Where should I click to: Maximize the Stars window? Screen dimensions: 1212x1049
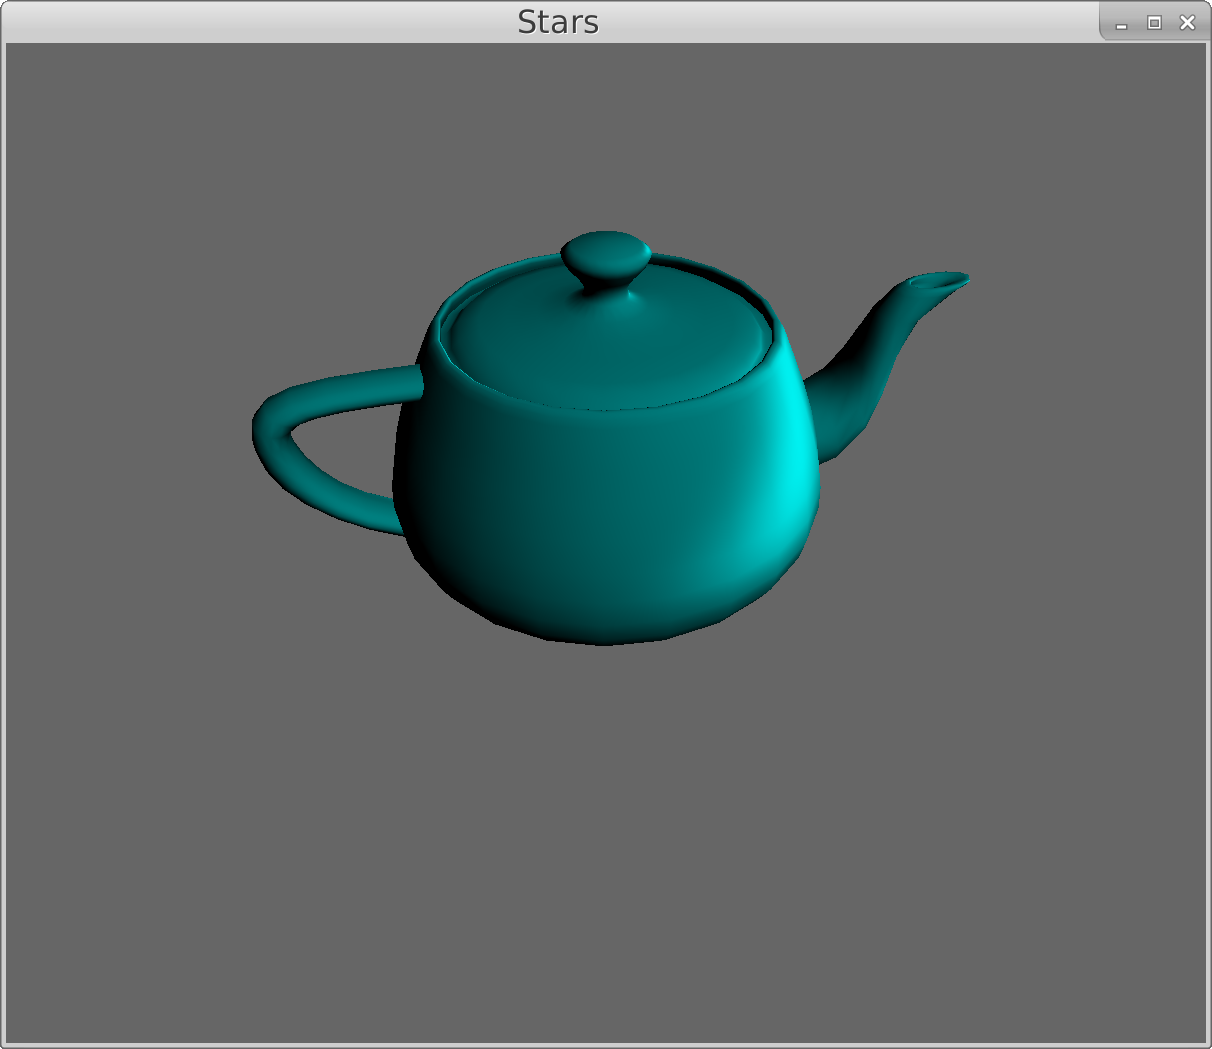click(x=1154, y=23)
